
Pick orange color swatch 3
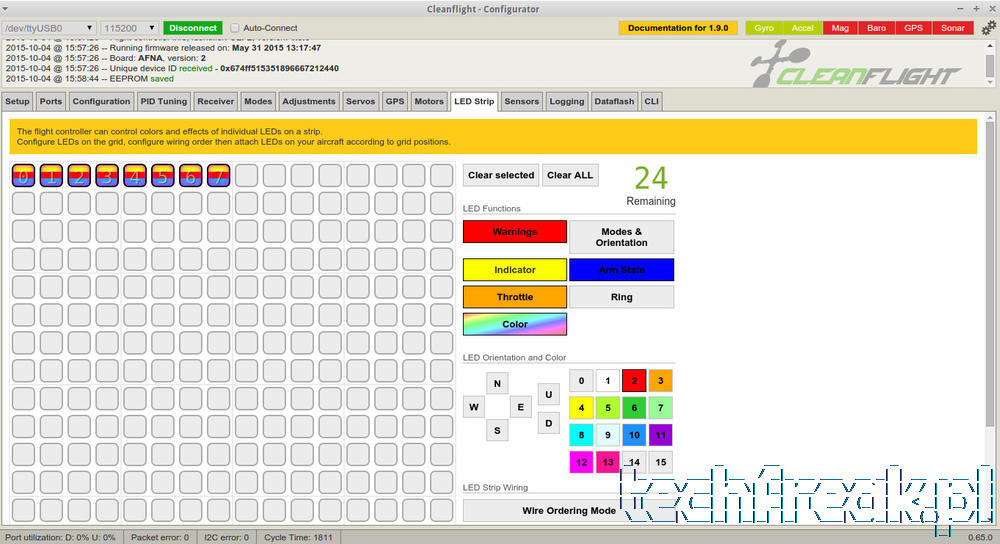coord(661,381)
